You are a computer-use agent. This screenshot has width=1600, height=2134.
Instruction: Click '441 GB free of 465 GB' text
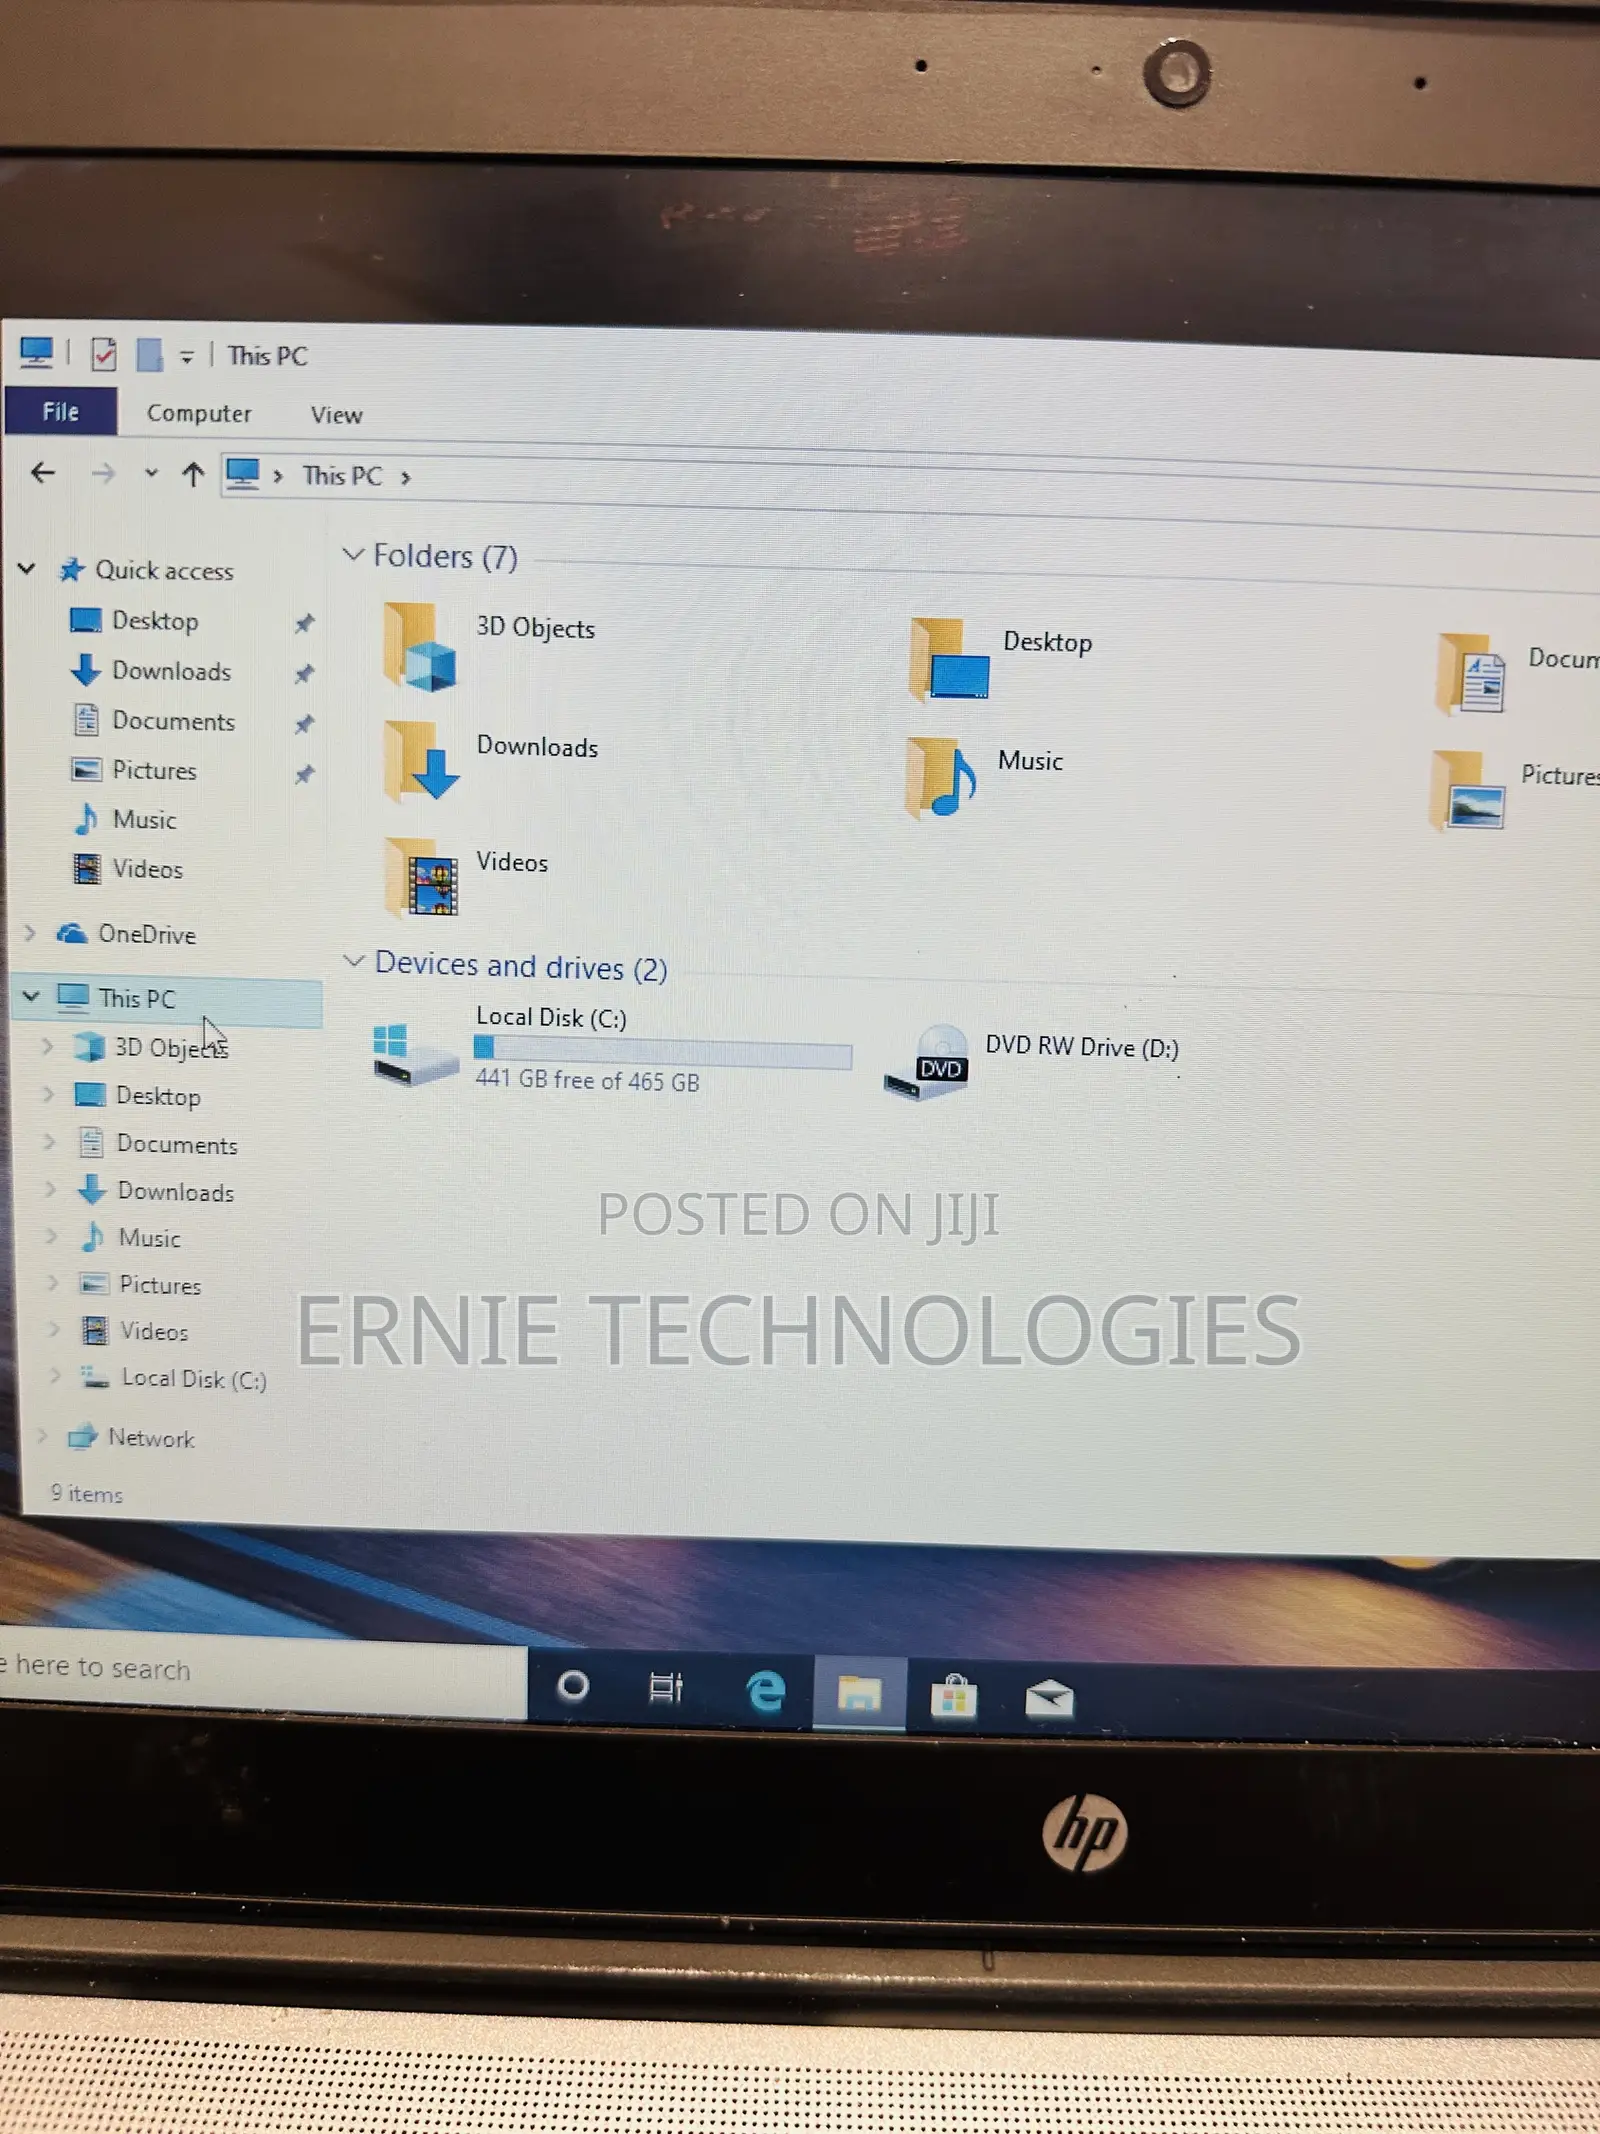(587, 1080)
